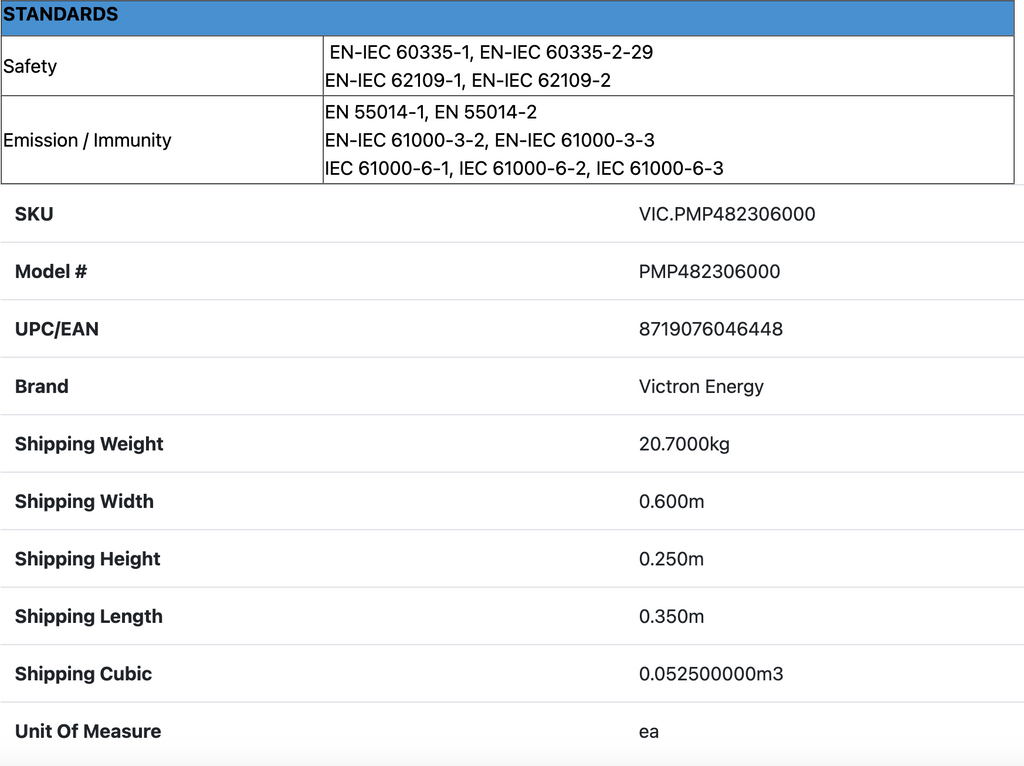The height and width of the screenshot is (766, 1024).
Task: Select the 20.7000kg weight value
Action: click(684, 444)
